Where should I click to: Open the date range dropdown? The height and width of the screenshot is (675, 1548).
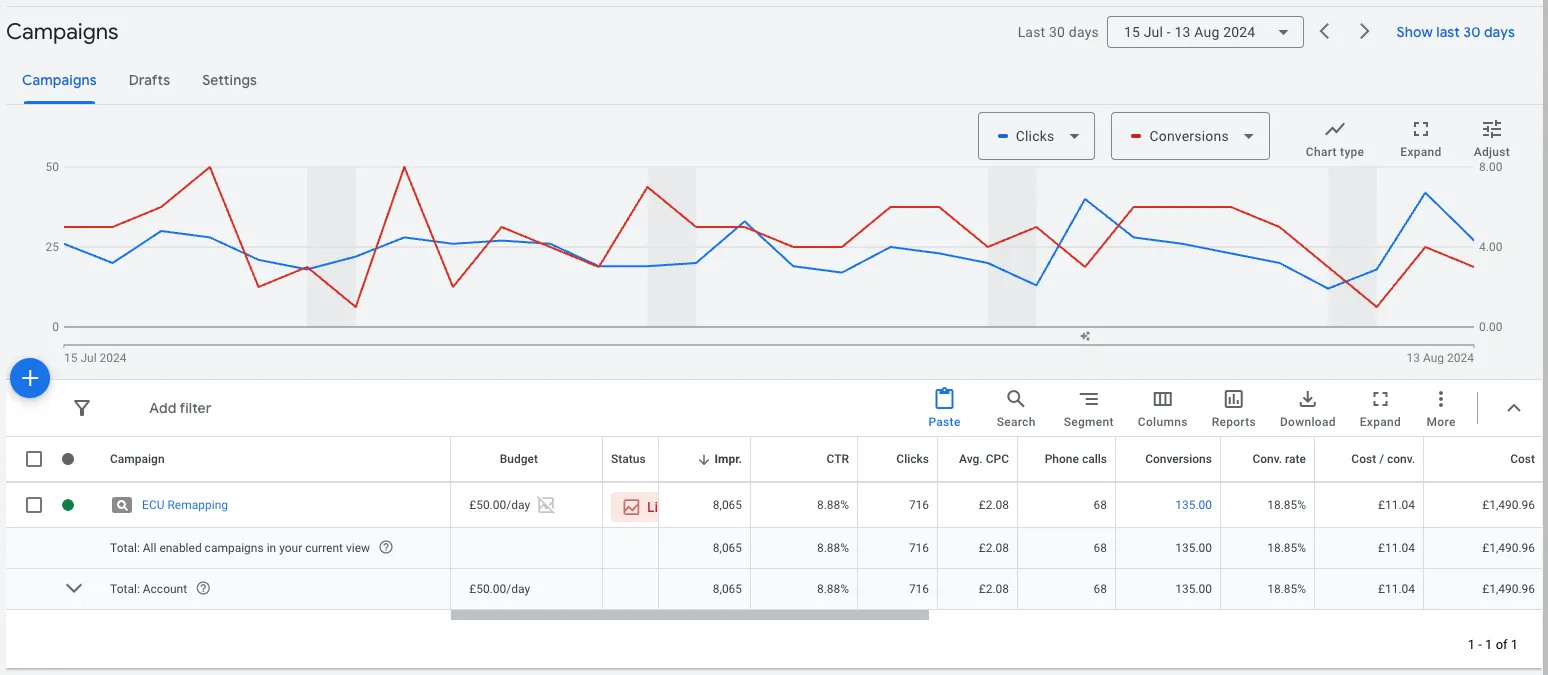pyautogui.click(x=1205, y=32)
